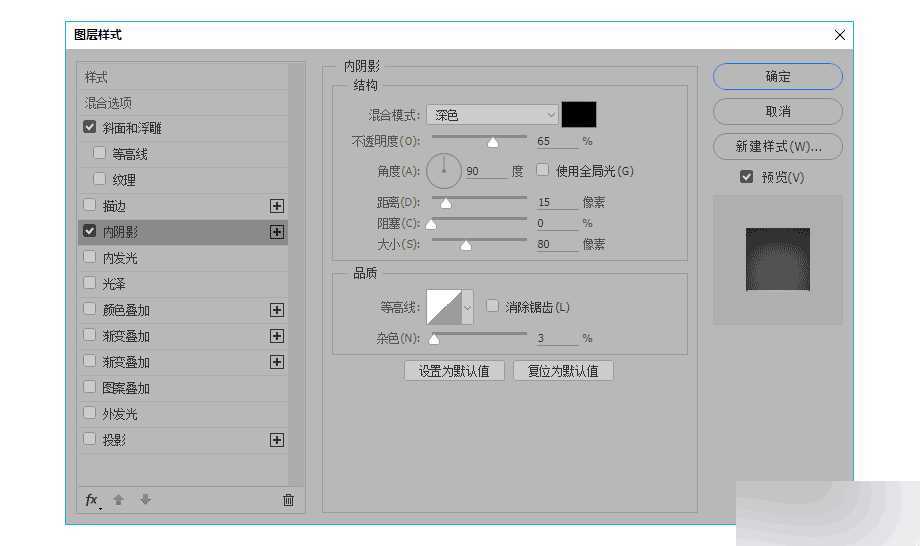Click the plus icon beside 颜色叠加
Viewport: 920px width, 546px height.
pos(277,310)
